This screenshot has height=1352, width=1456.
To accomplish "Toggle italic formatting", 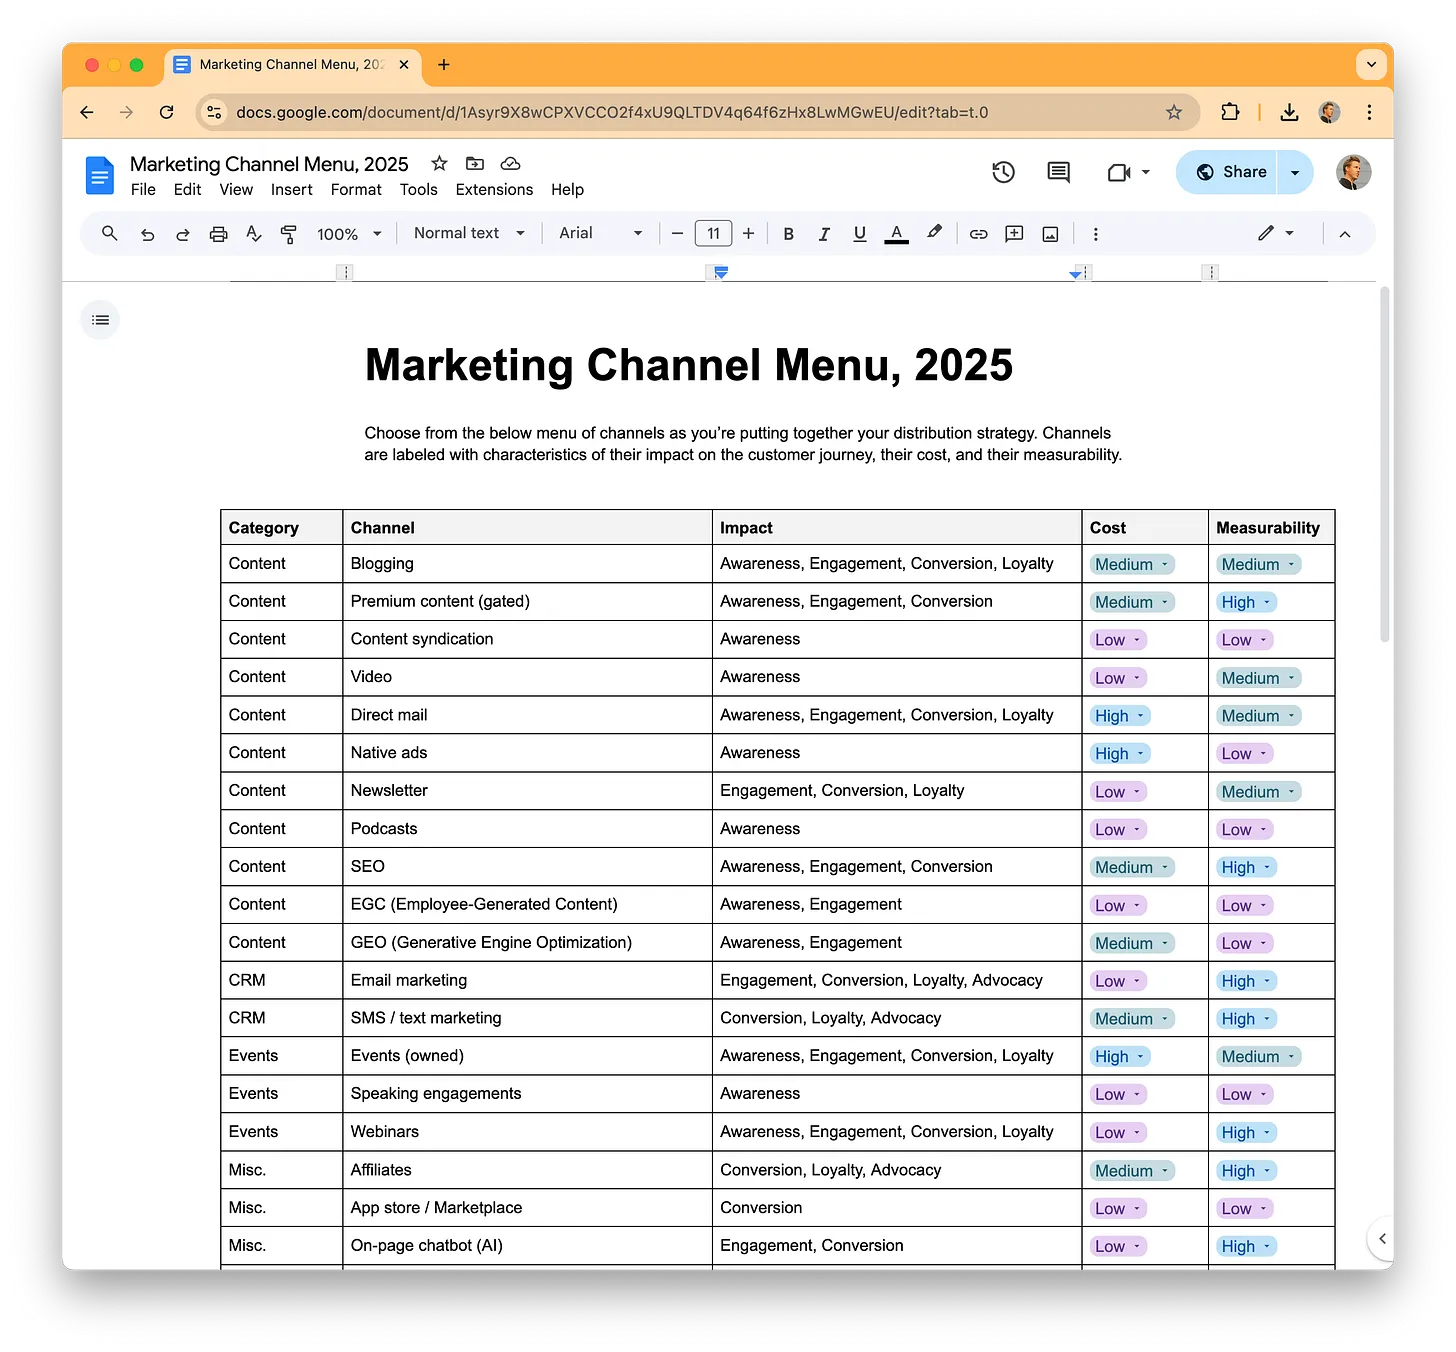I will pos(824,234).
